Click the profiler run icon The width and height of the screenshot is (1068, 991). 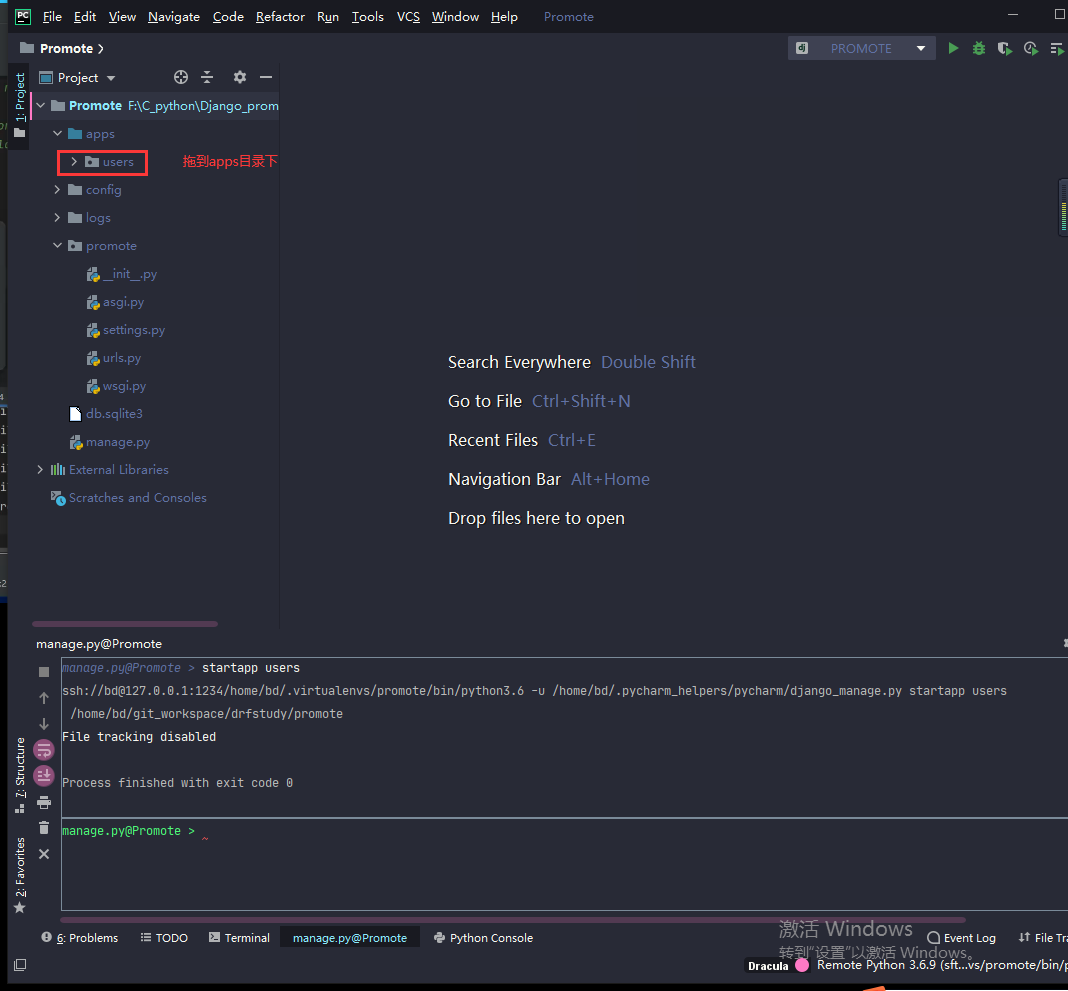(1031, 48)
